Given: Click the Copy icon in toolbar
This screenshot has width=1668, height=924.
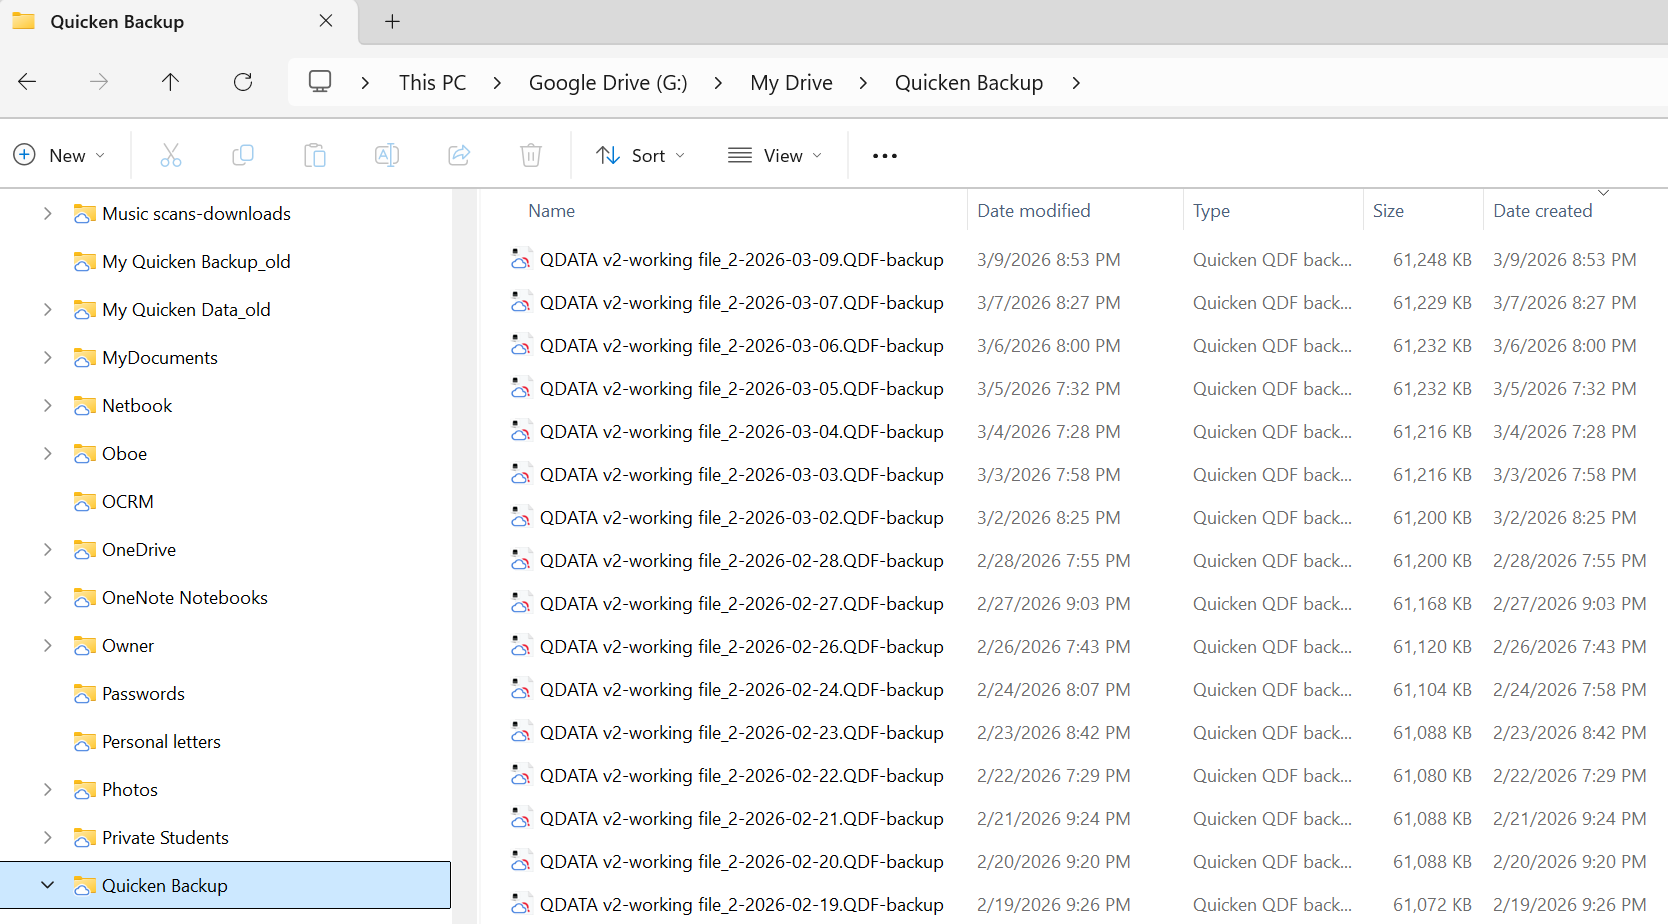Looking at the screenshot, I should (x=243, y=155).
